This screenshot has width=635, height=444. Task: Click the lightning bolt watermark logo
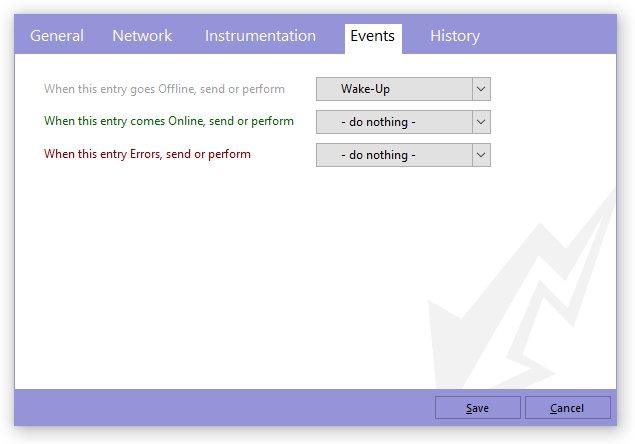click(x=520, y=300)
